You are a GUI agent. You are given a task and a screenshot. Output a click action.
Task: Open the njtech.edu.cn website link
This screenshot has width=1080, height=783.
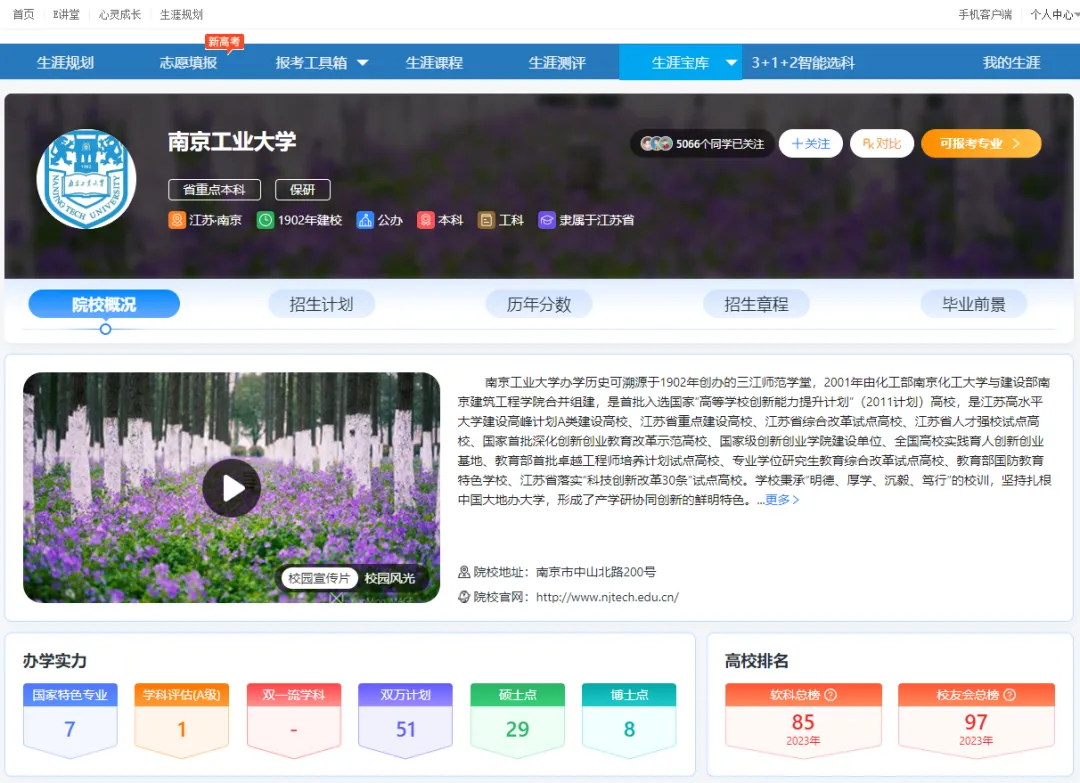coord(608,597)
